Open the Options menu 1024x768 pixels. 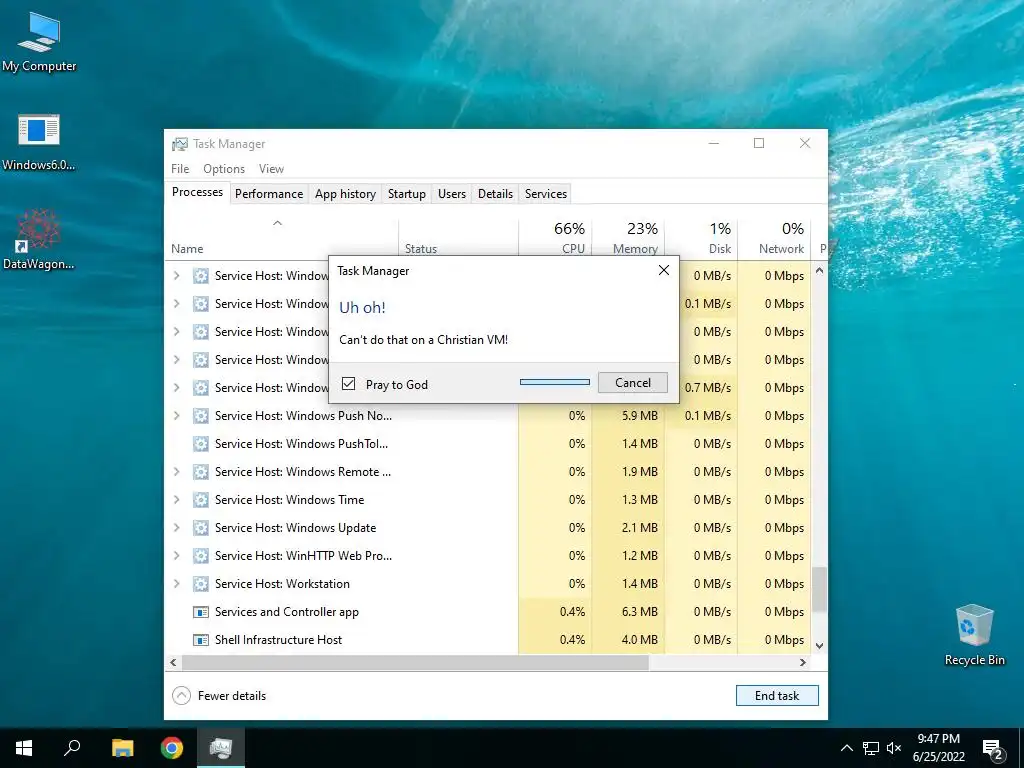click(224, 168)
